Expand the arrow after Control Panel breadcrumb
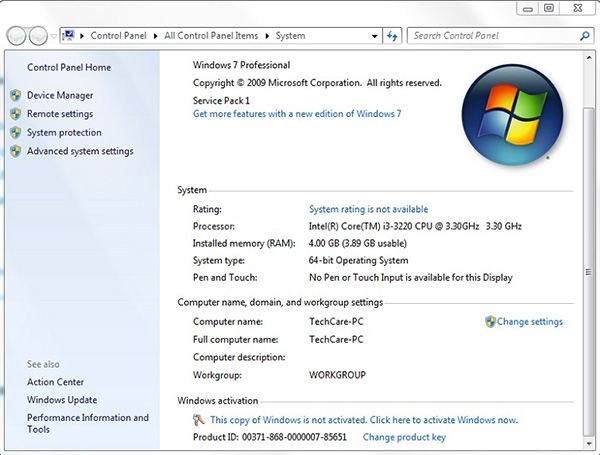This screenshot has height=455, width=600. [x=153, y=36]
